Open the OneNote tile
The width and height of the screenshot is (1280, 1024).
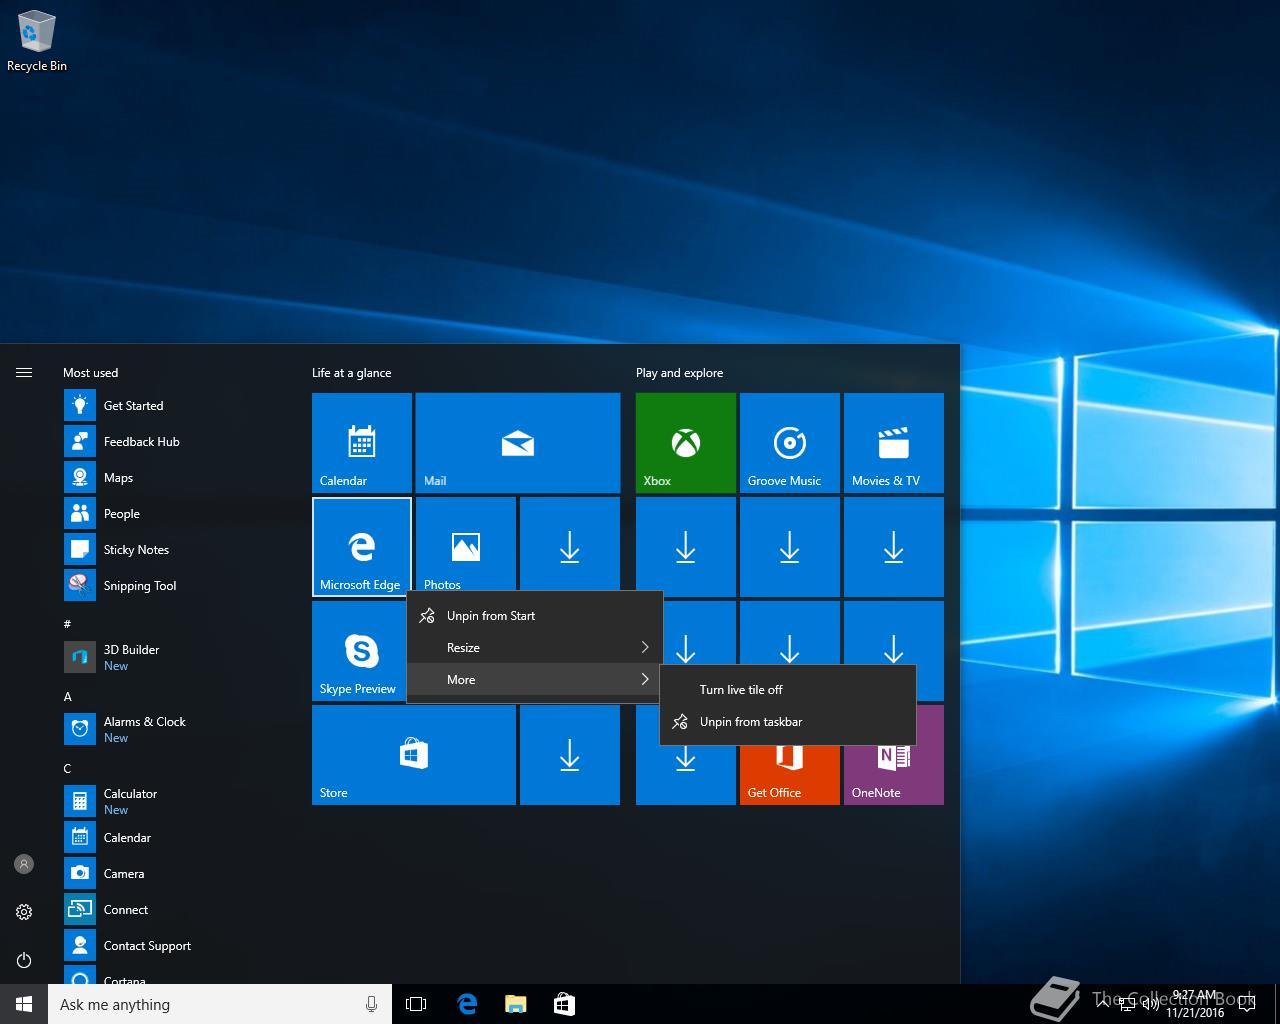pyautogui.click(x=894, y=774)
